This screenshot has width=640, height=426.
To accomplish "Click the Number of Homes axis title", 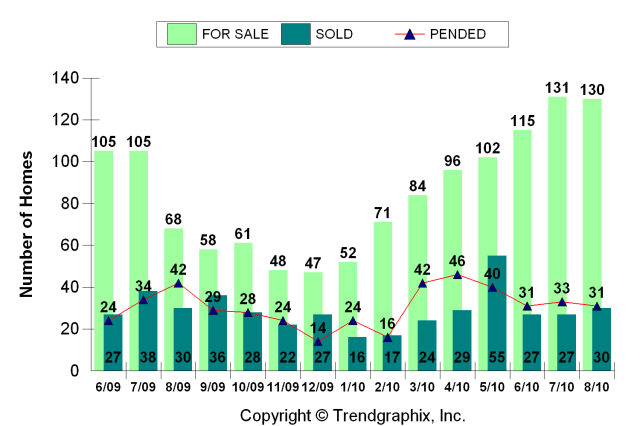I will tap(27, 223).
